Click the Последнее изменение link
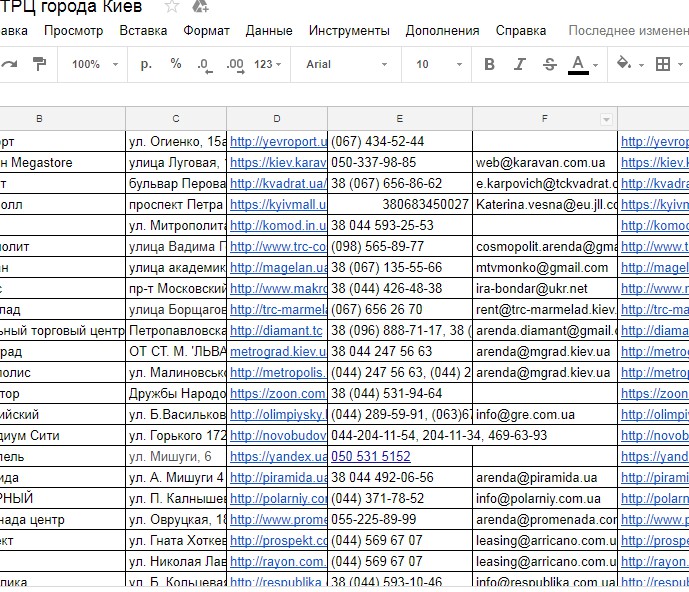This screenshot has height=592, width=689. [628, 30]
